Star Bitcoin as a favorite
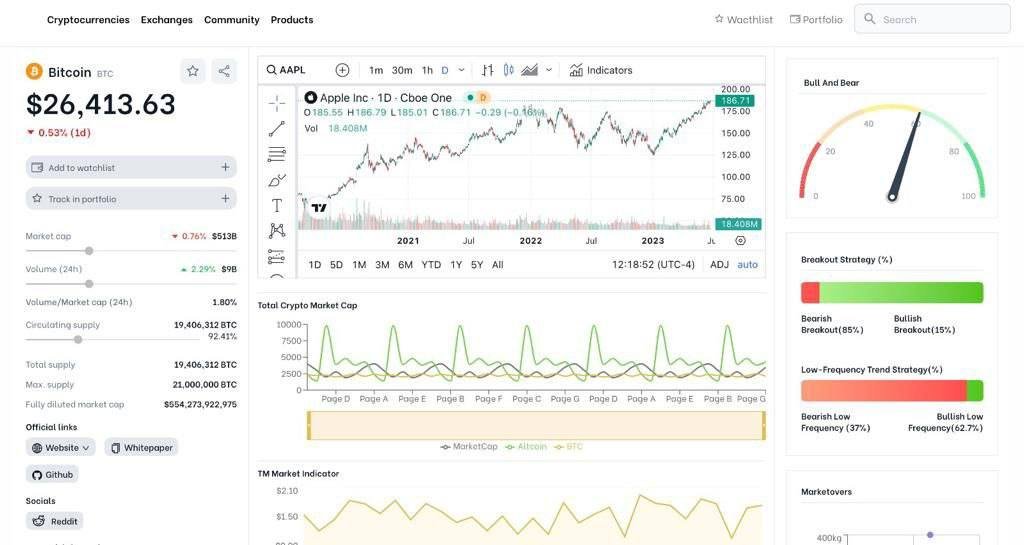The image size is (1024, 545). click(x=193, y=71)
